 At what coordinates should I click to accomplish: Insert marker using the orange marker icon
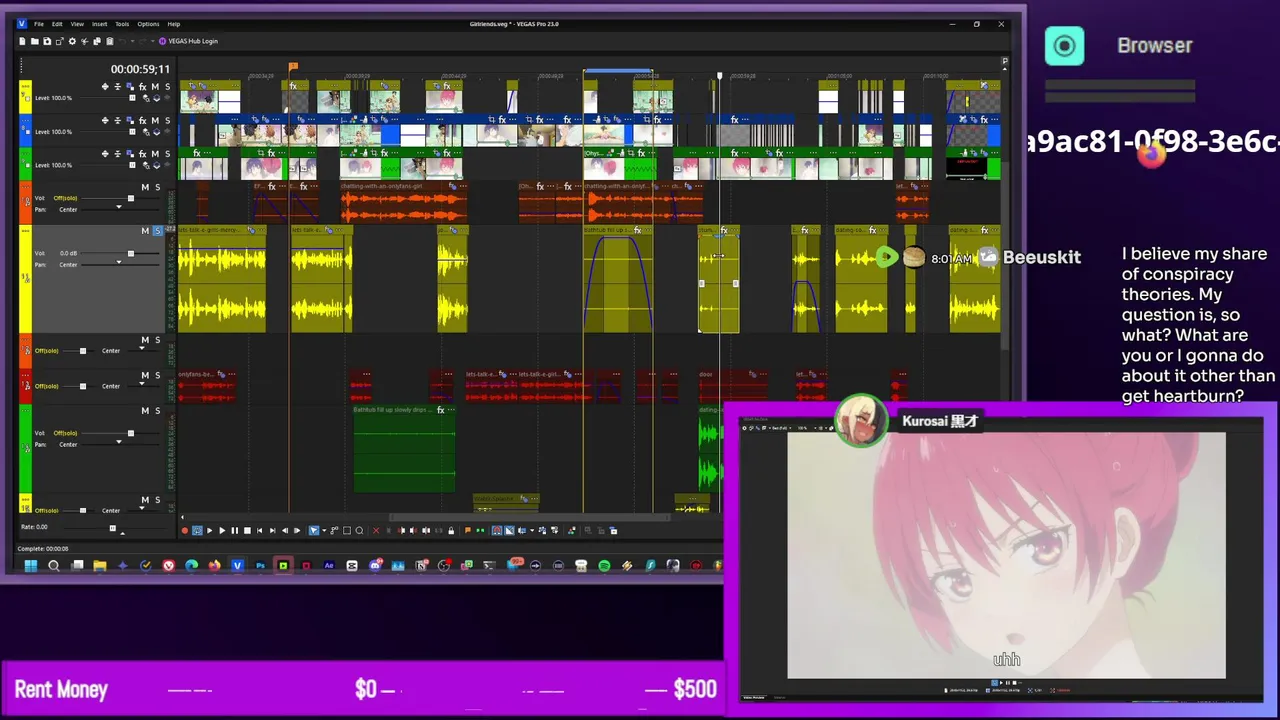(467, 530)
